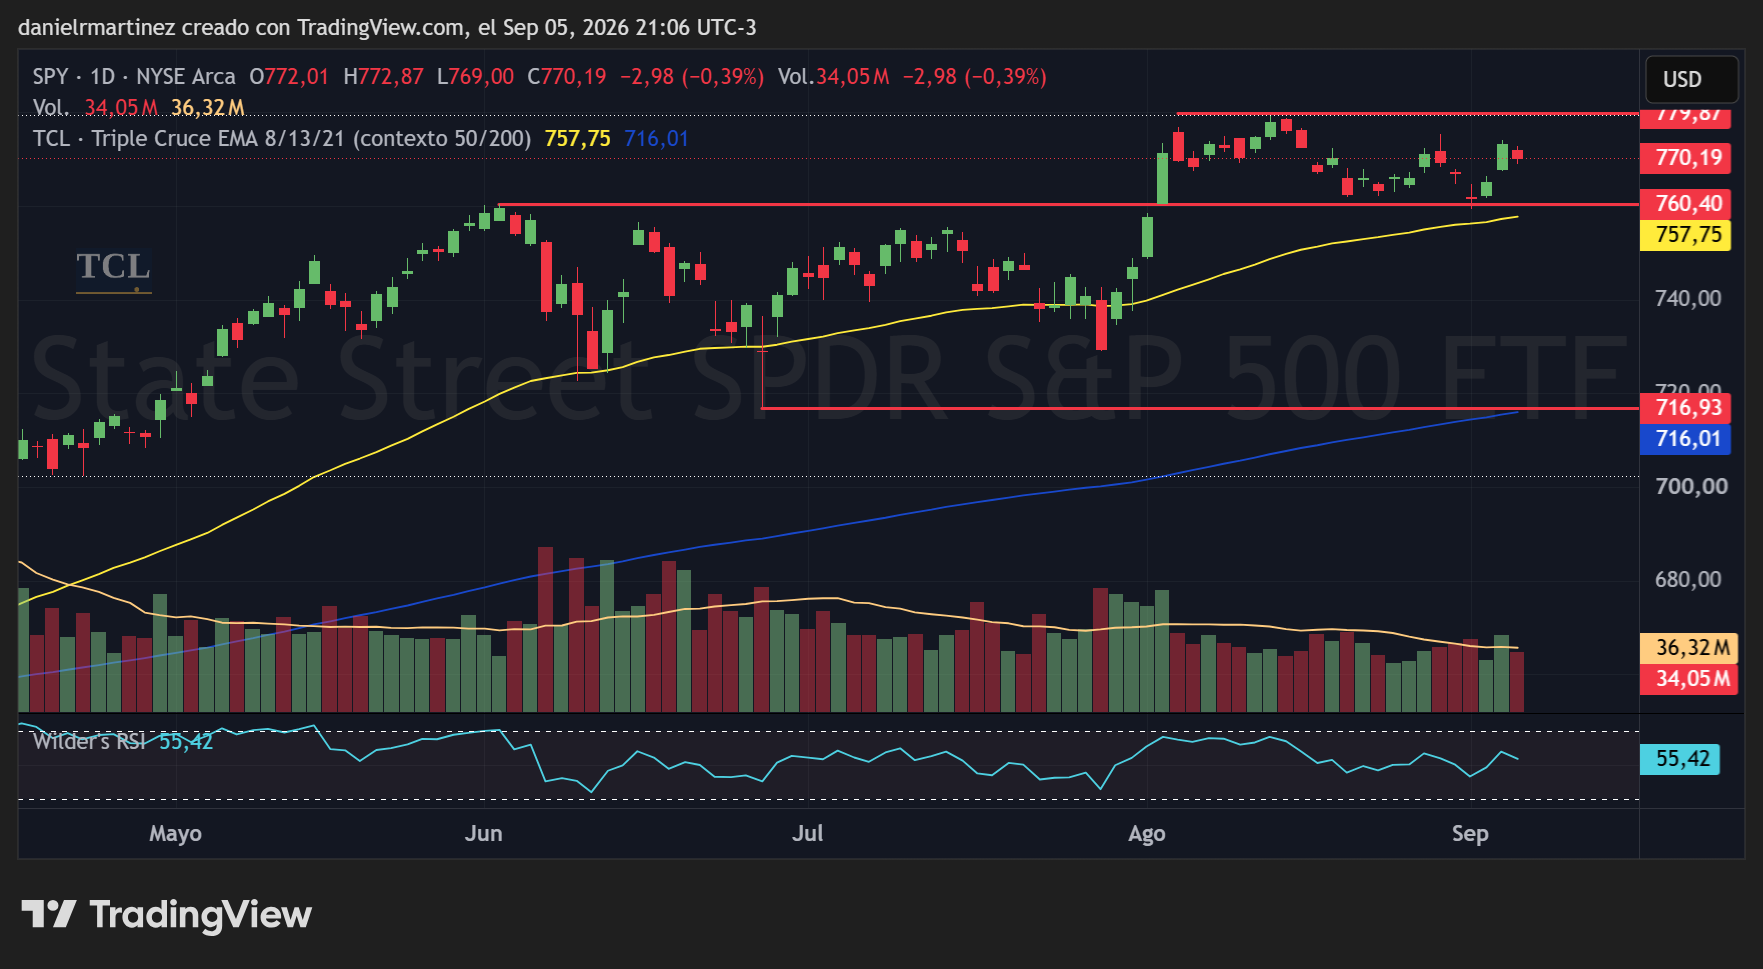Viewport: 1763px width, 969px height.
Task: Click the 740,00 price-axis tick
Action: (1688, 299)
